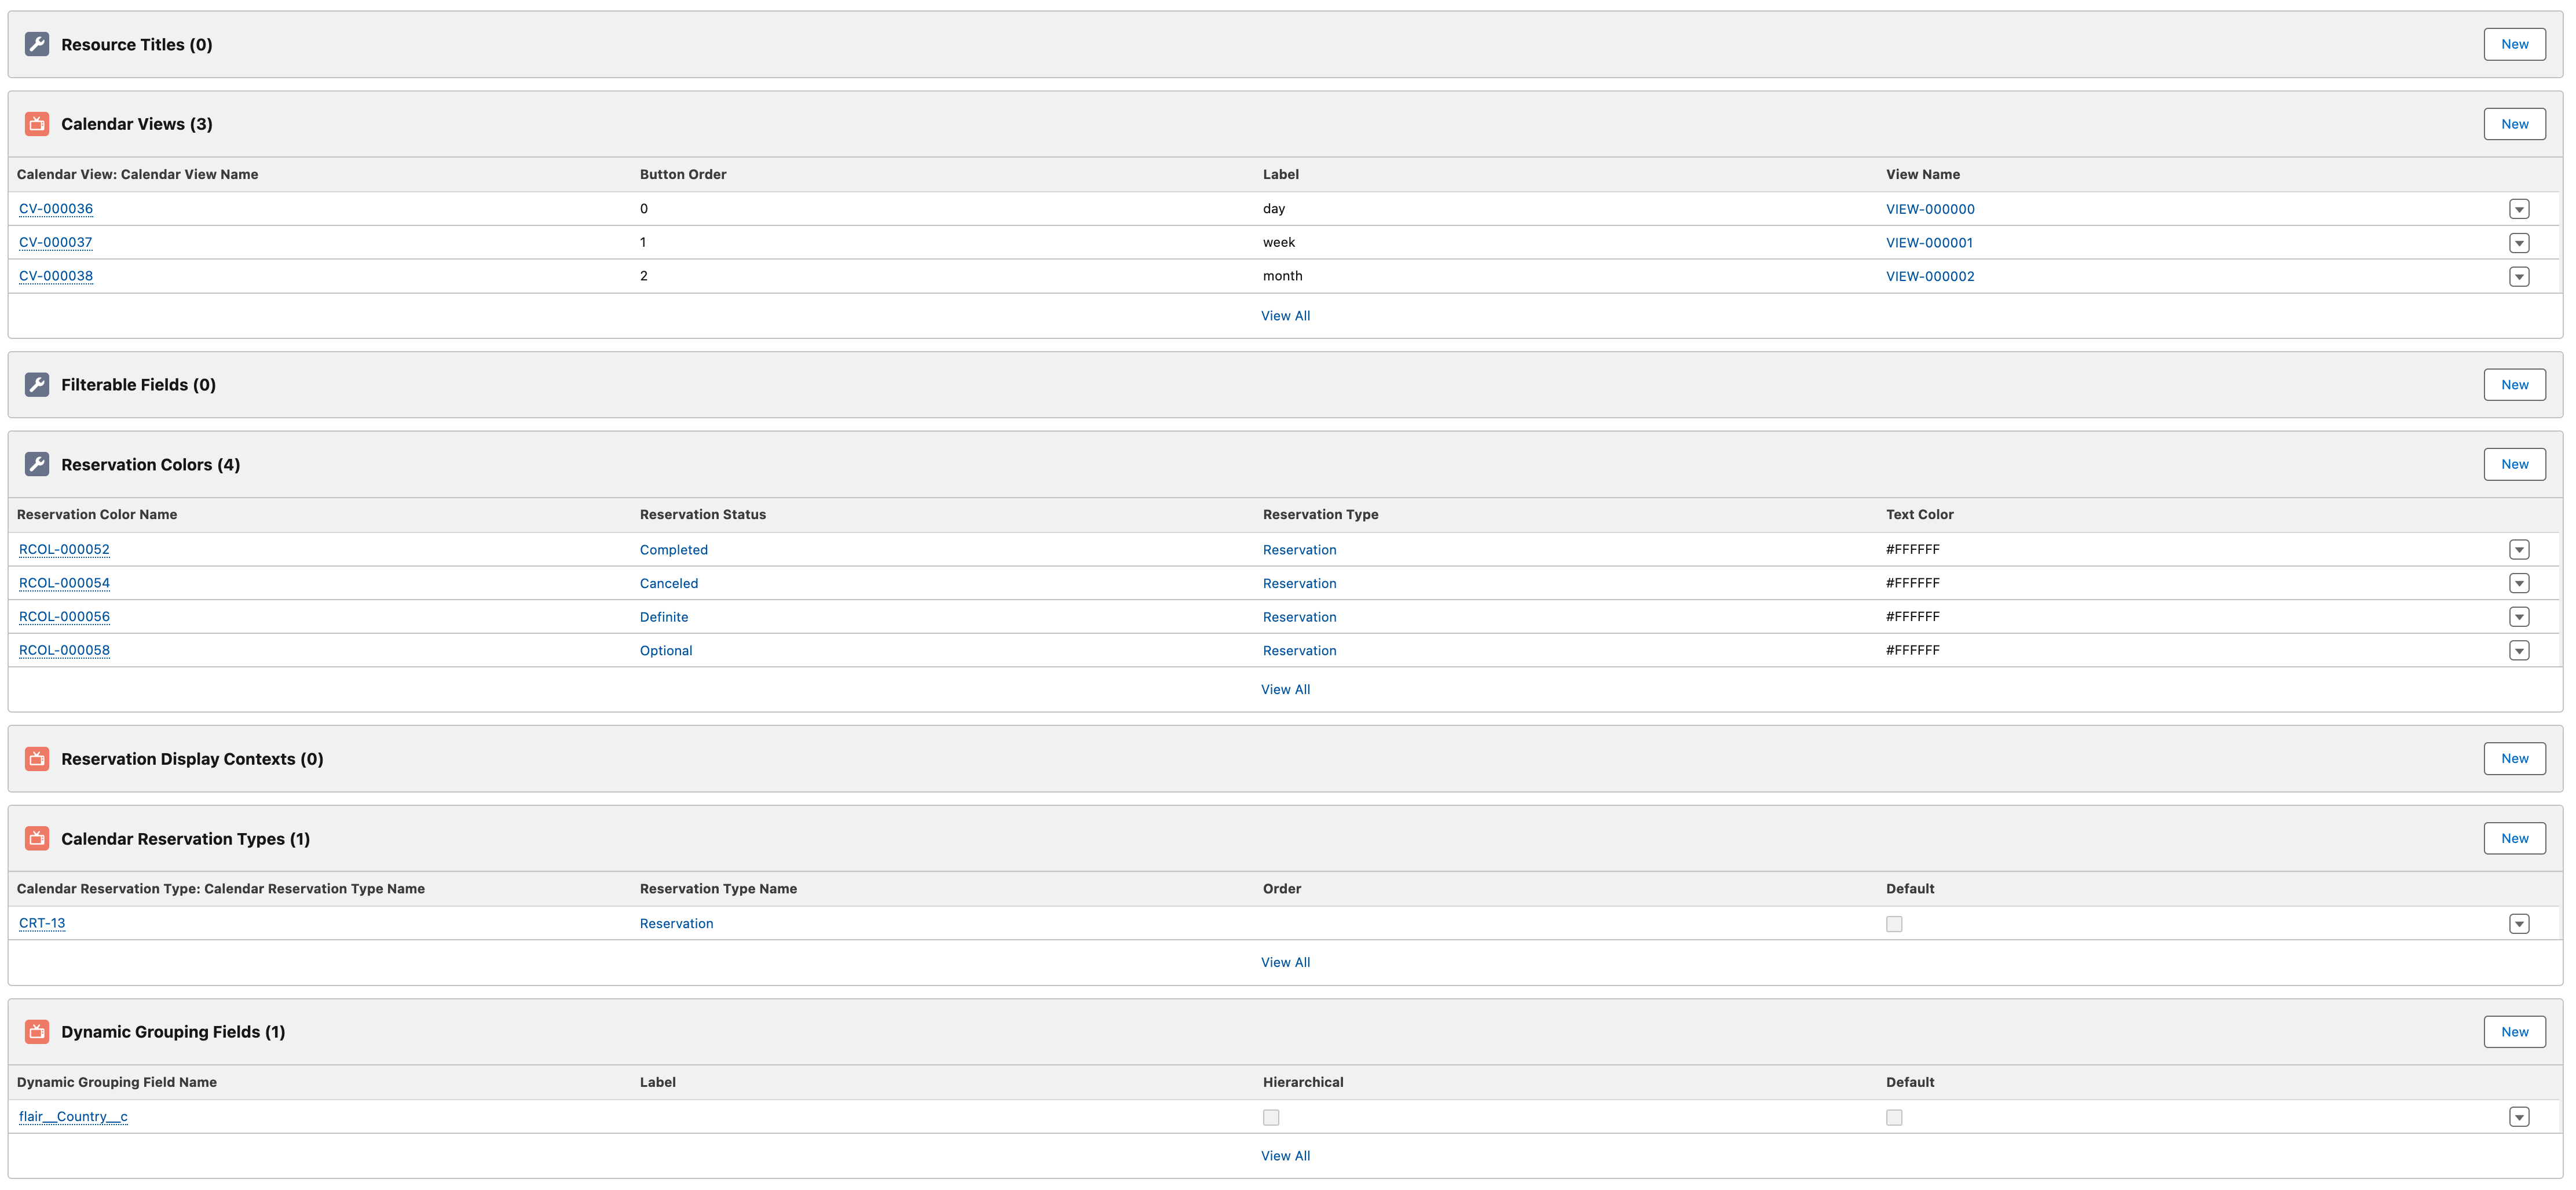2576x1190 pixels.
Task: Open the Completed reservation status link
Action: 673,550
